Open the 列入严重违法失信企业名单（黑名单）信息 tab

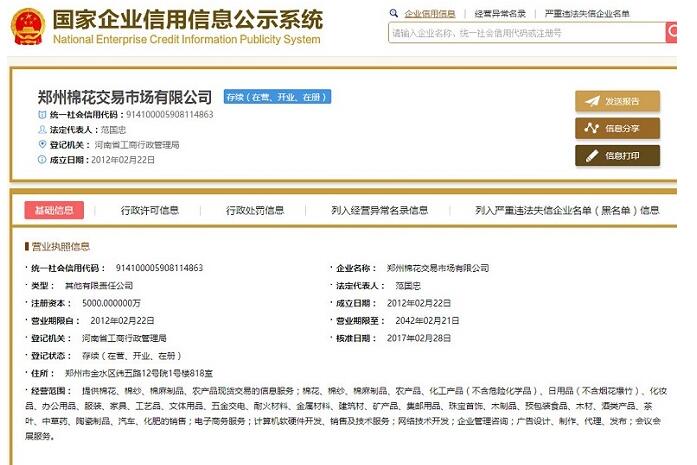pyautogui.click(x=567, y=210)
